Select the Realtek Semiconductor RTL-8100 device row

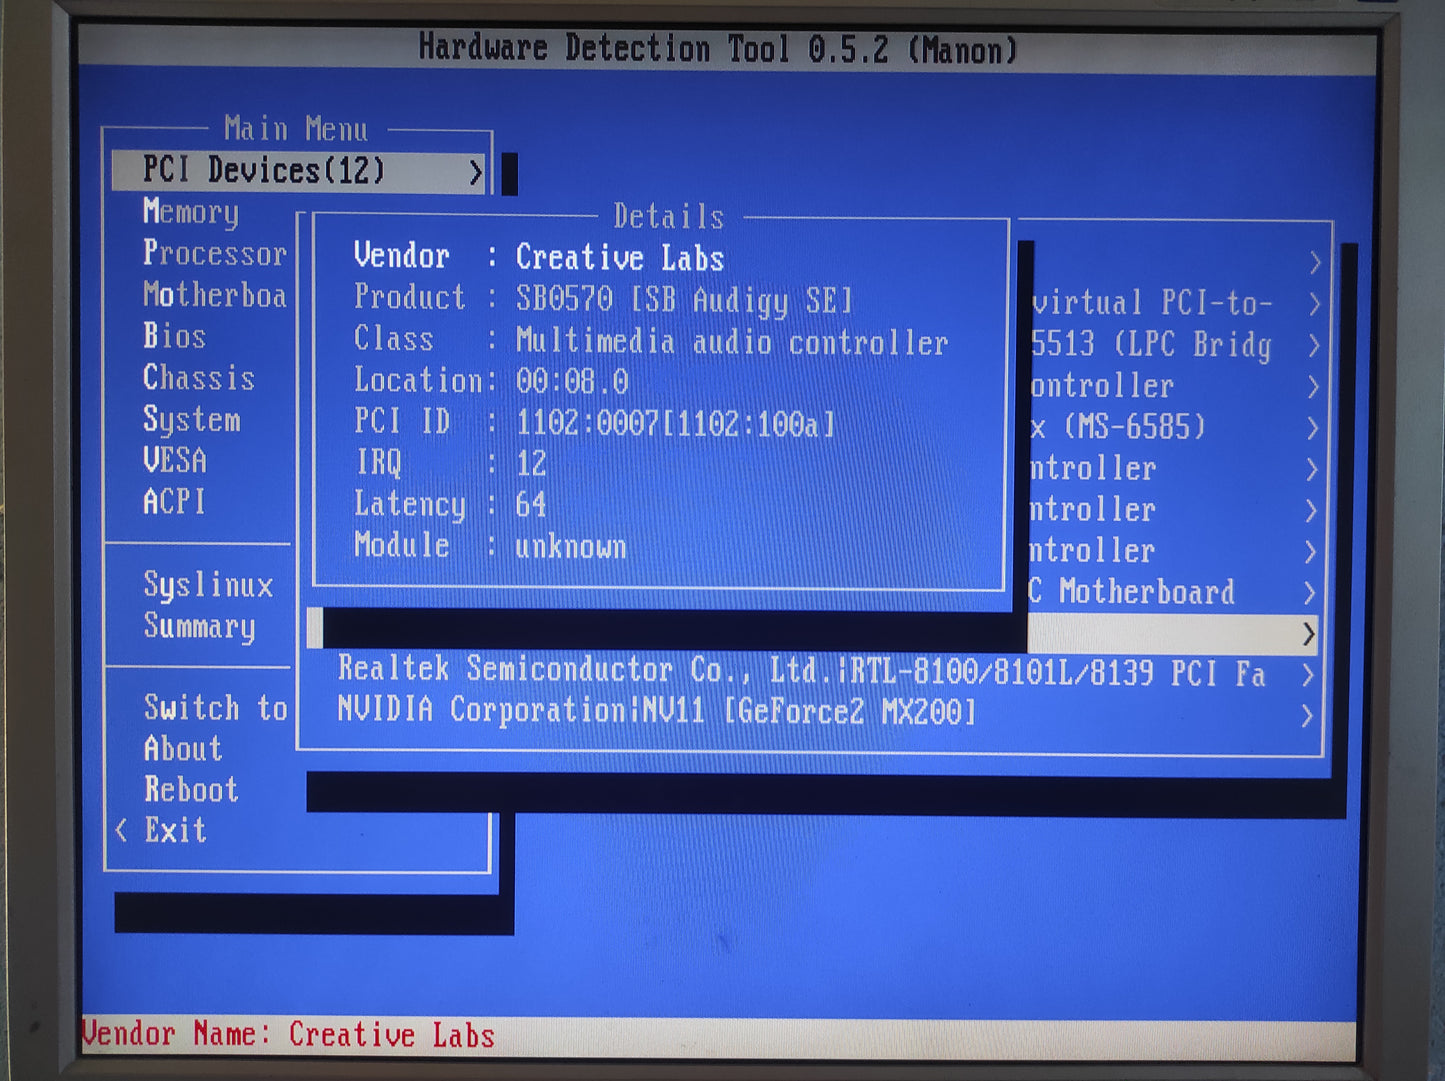click(800, 672)
